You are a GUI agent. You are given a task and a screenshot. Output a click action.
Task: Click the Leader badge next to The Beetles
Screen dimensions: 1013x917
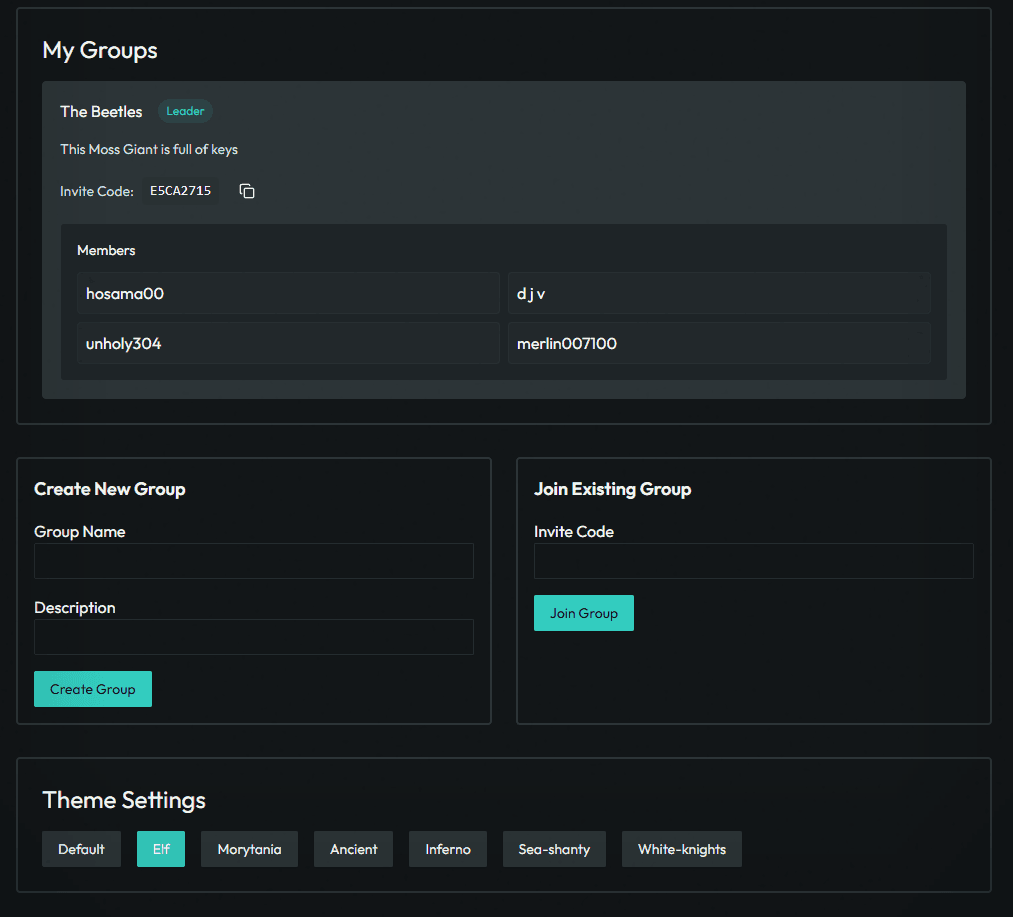coord(185,111)
